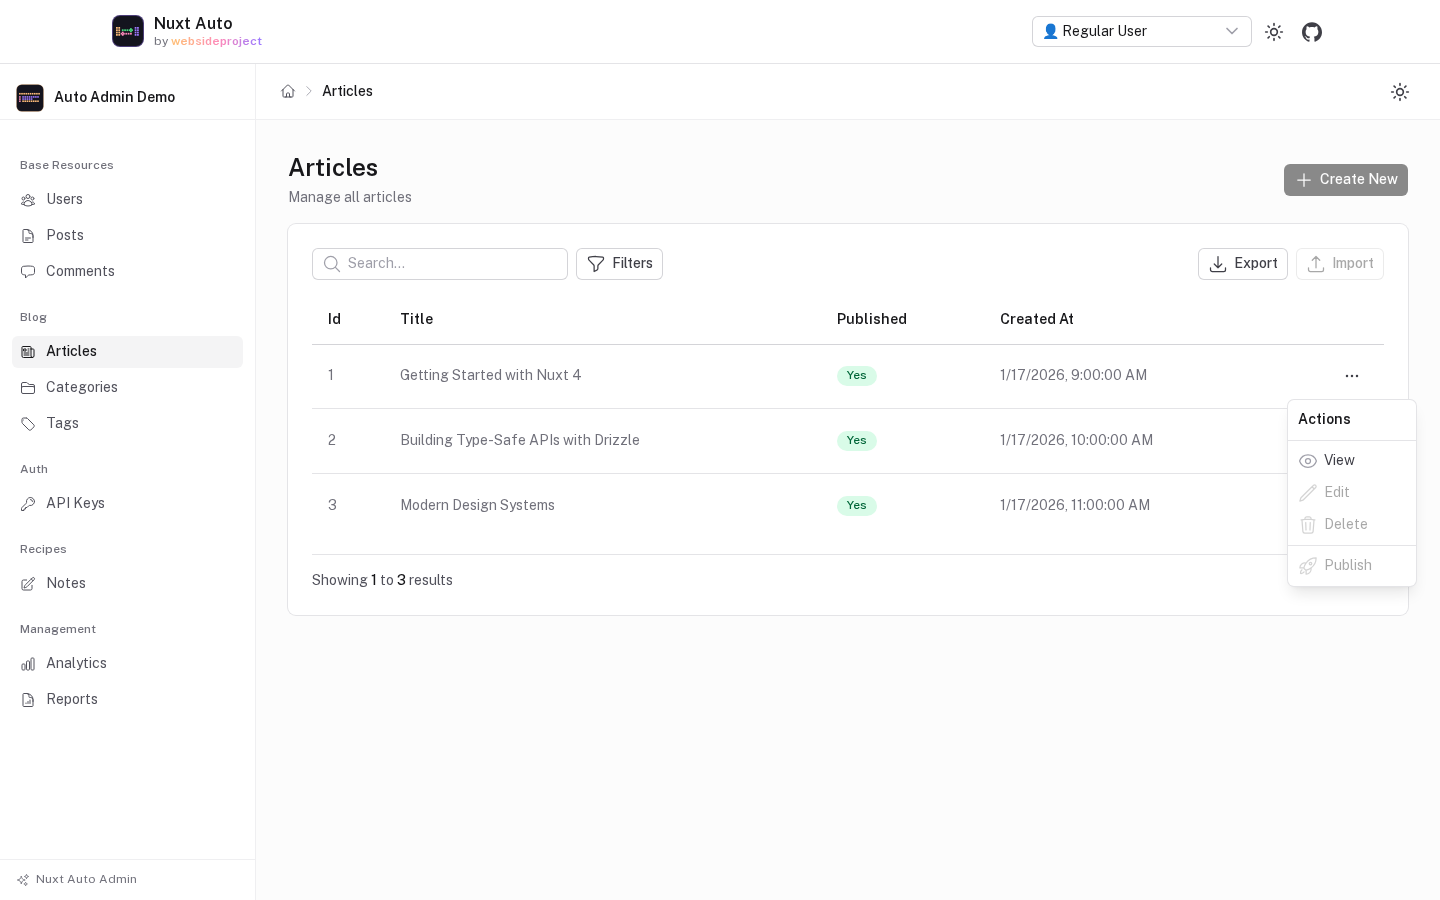The width and height of the screenshot is (1440, 900).
Task: Click the Import button
Action: point(1340,264)
